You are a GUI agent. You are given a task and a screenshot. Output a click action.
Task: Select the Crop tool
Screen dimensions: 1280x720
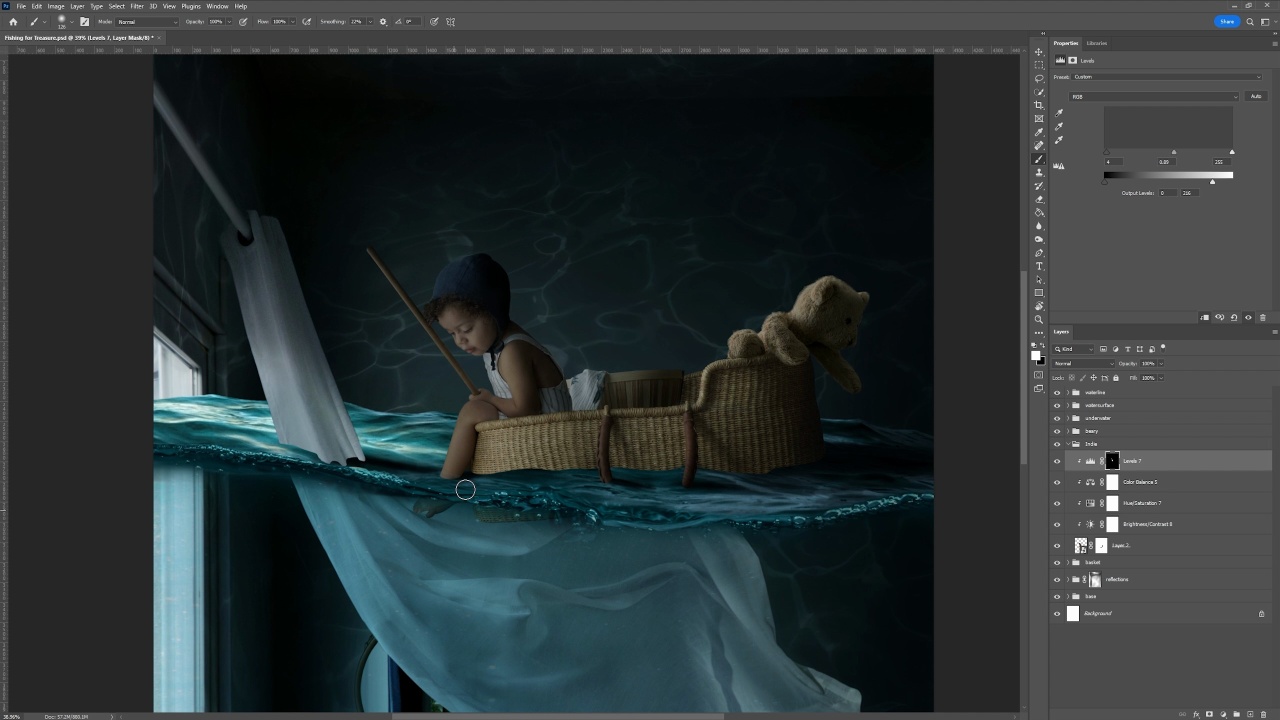pyautogui.click(x=1039, y=105)
